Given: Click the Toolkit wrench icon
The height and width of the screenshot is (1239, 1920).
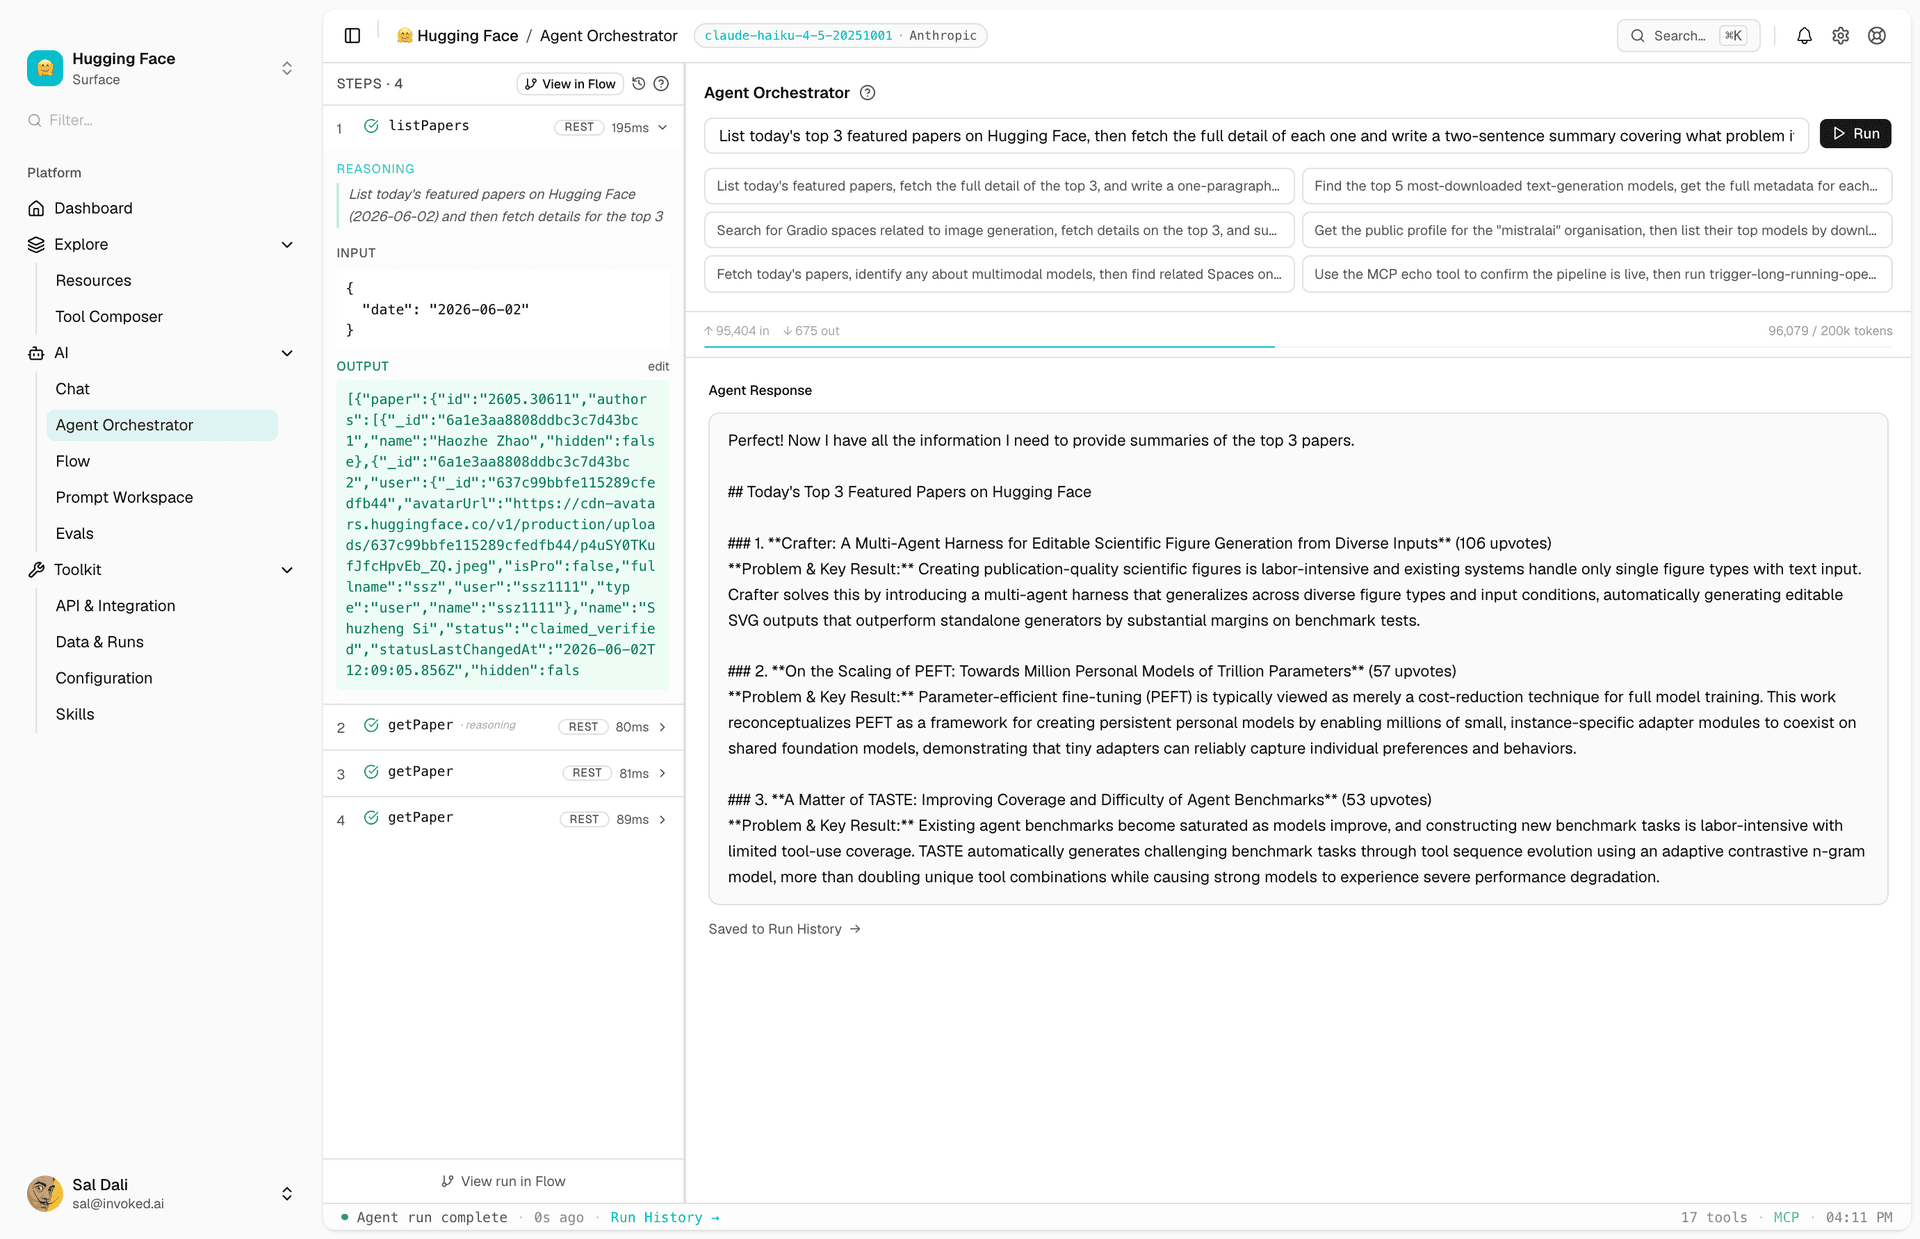Looking at the screenshot, I should point(36,570).
